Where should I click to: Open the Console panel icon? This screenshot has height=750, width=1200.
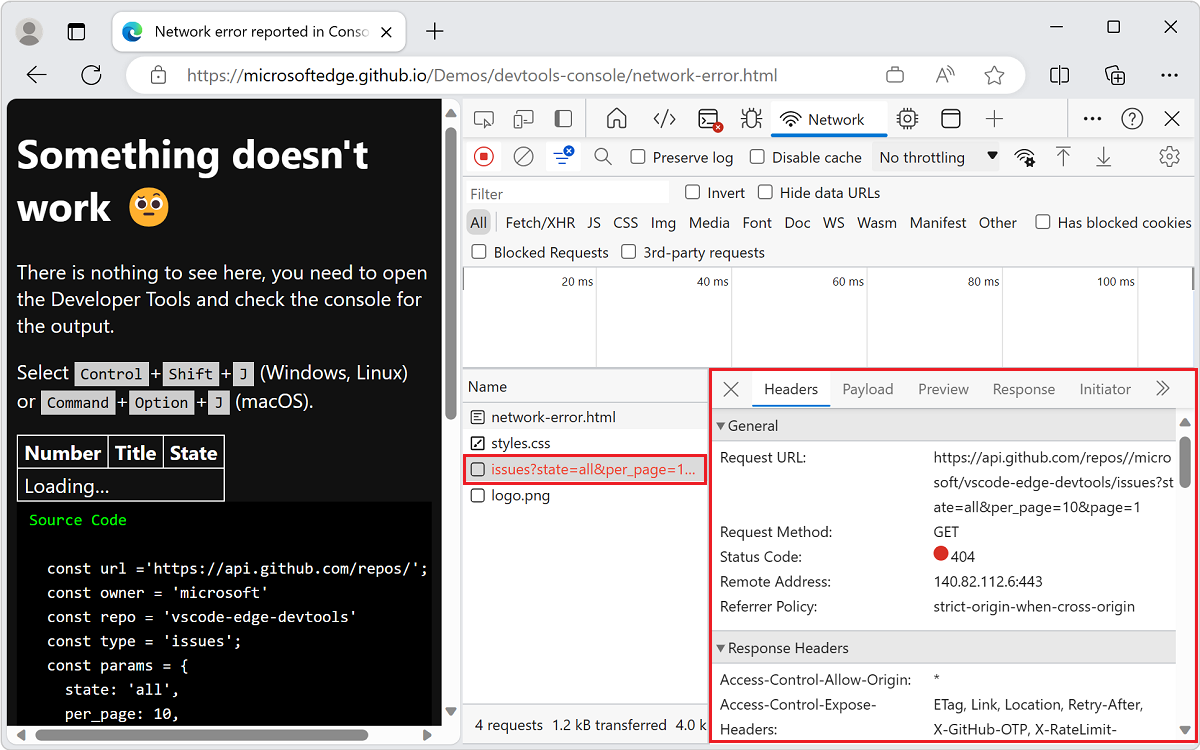pos(708,118)
